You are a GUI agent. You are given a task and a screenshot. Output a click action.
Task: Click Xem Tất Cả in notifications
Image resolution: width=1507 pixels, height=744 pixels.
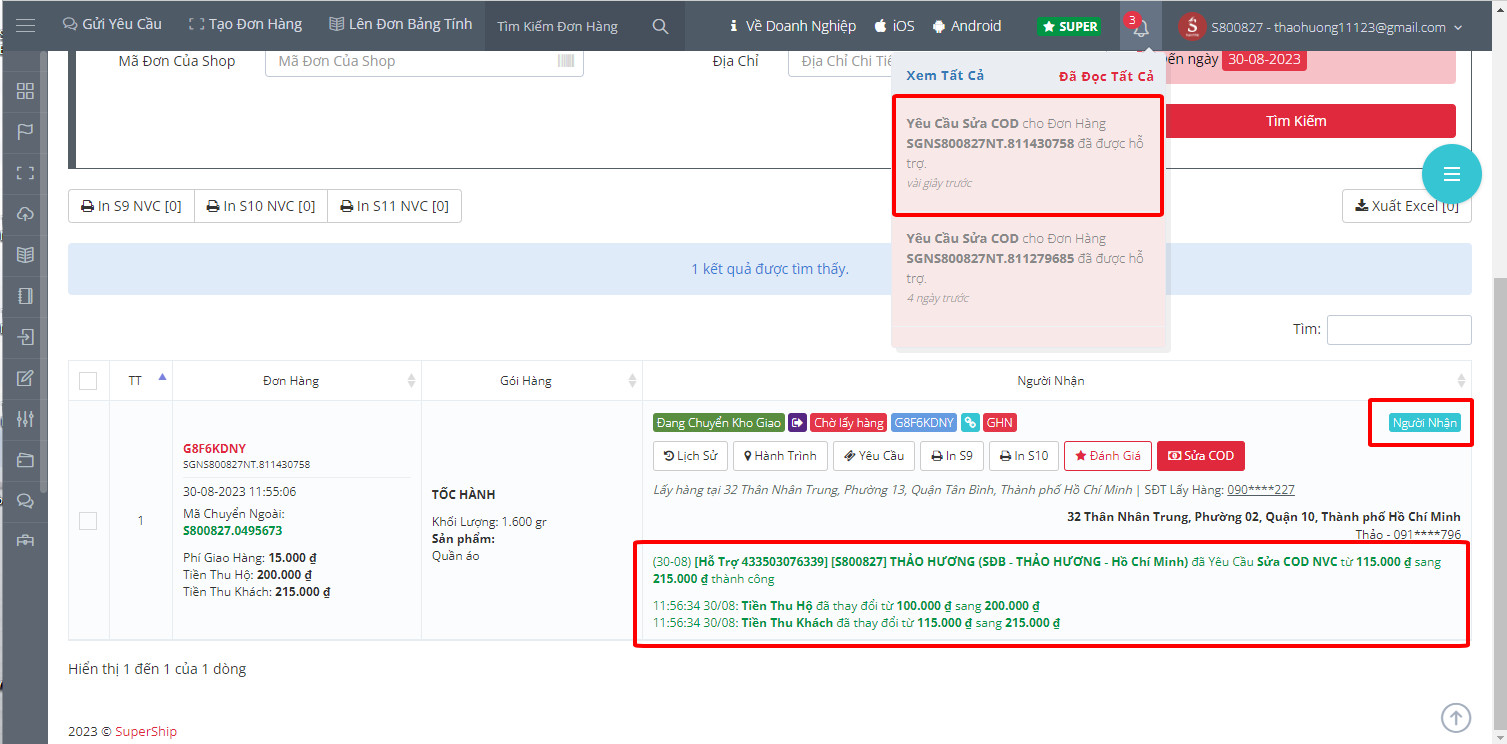pos(945,76)
